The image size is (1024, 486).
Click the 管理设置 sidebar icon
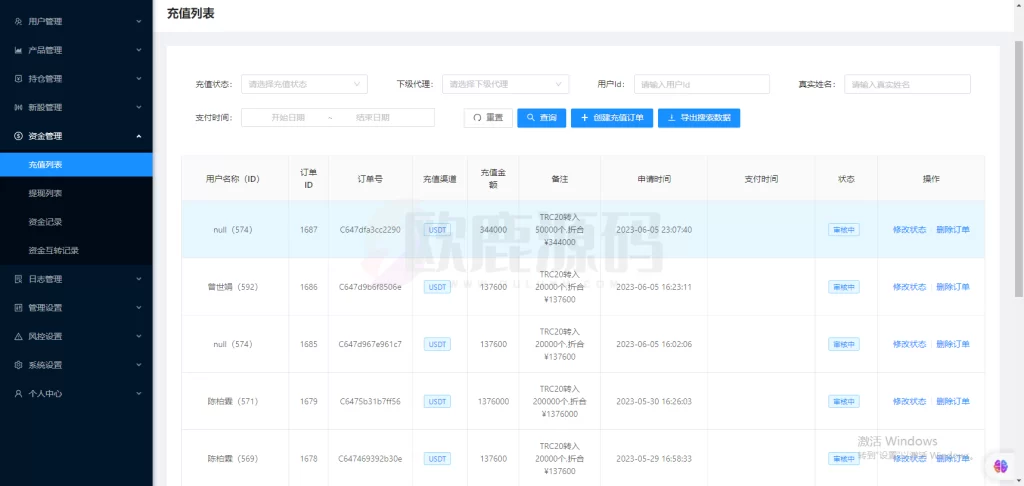(18, 308)
